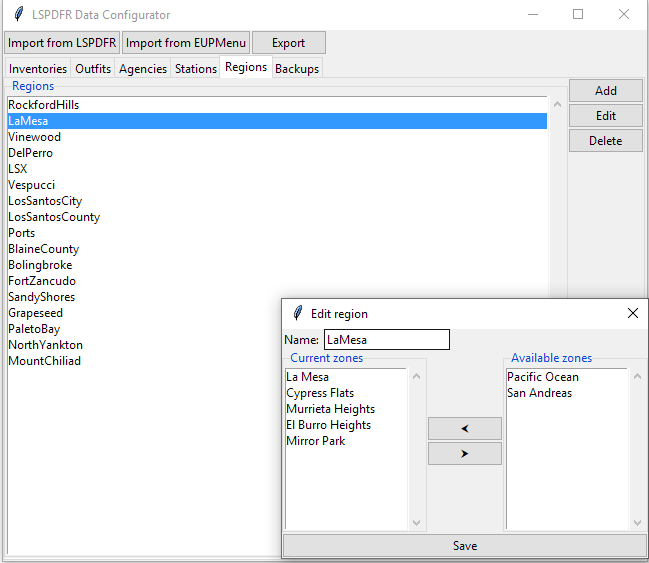Select Cypress Flats in Current zones
649x563 pixels.
tap(320, 393)
